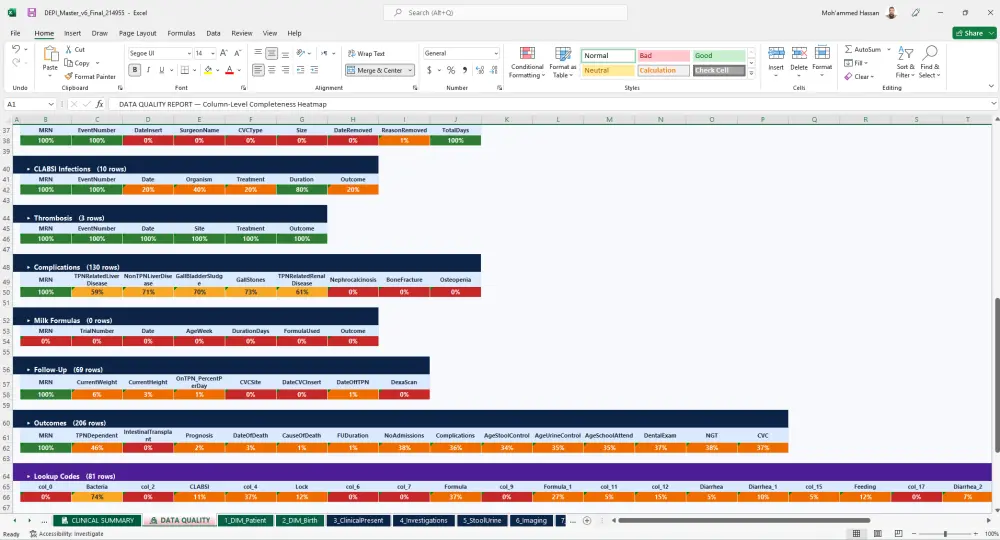Open the Formulas ribbon tab
Screen dimensions: 1000x540
[x=181, y=33]
